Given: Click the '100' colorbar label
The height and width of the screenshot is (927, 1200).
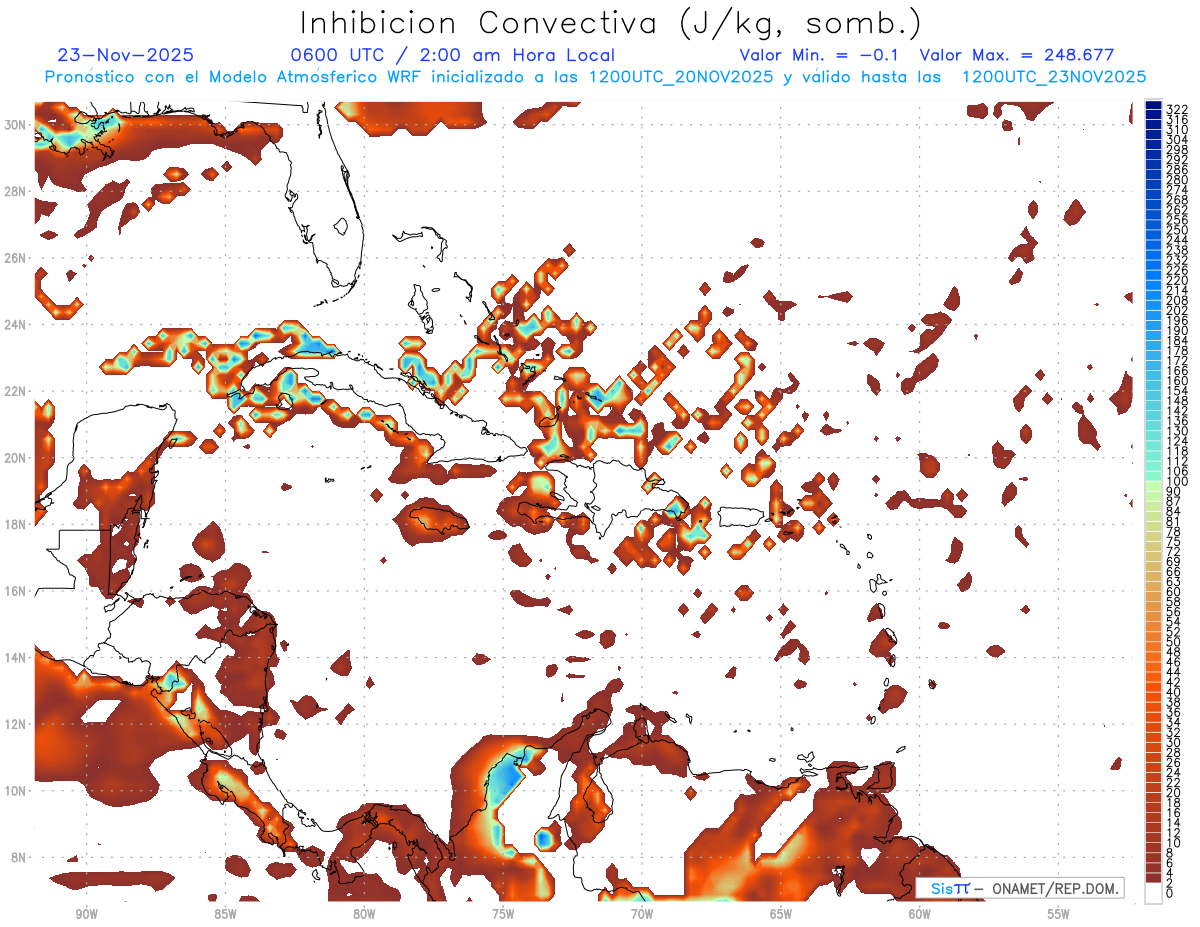Looking at the screenshot, I should click(1177, 483).
